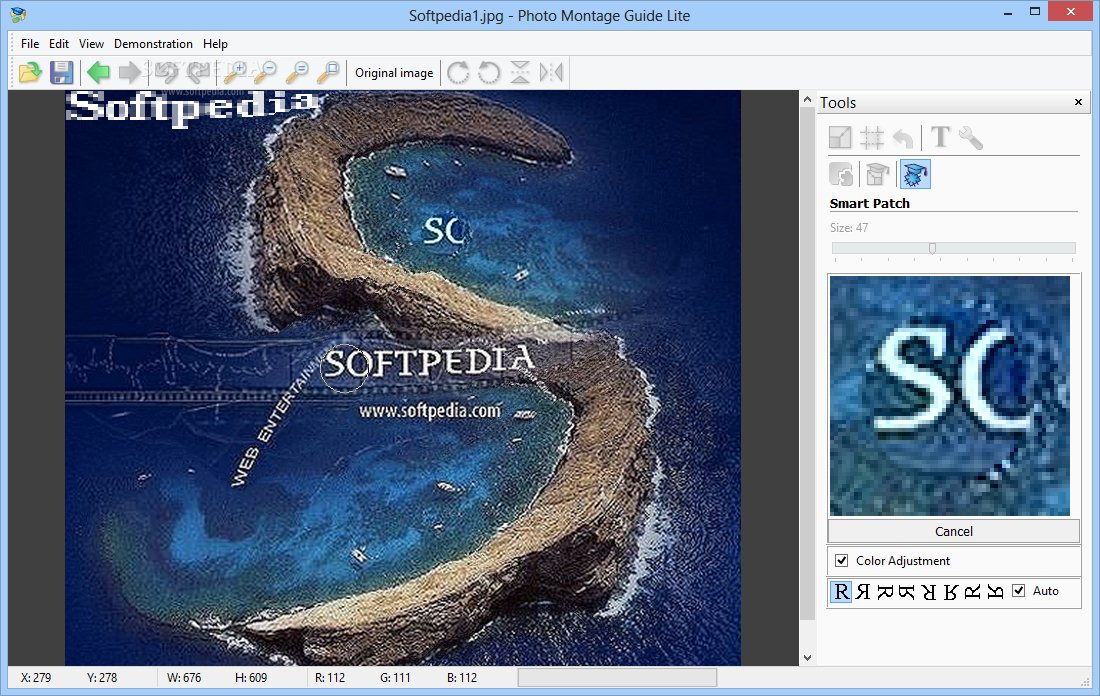
Task: Choose the fourth patch orientation icon
Action: pos(906,592)
